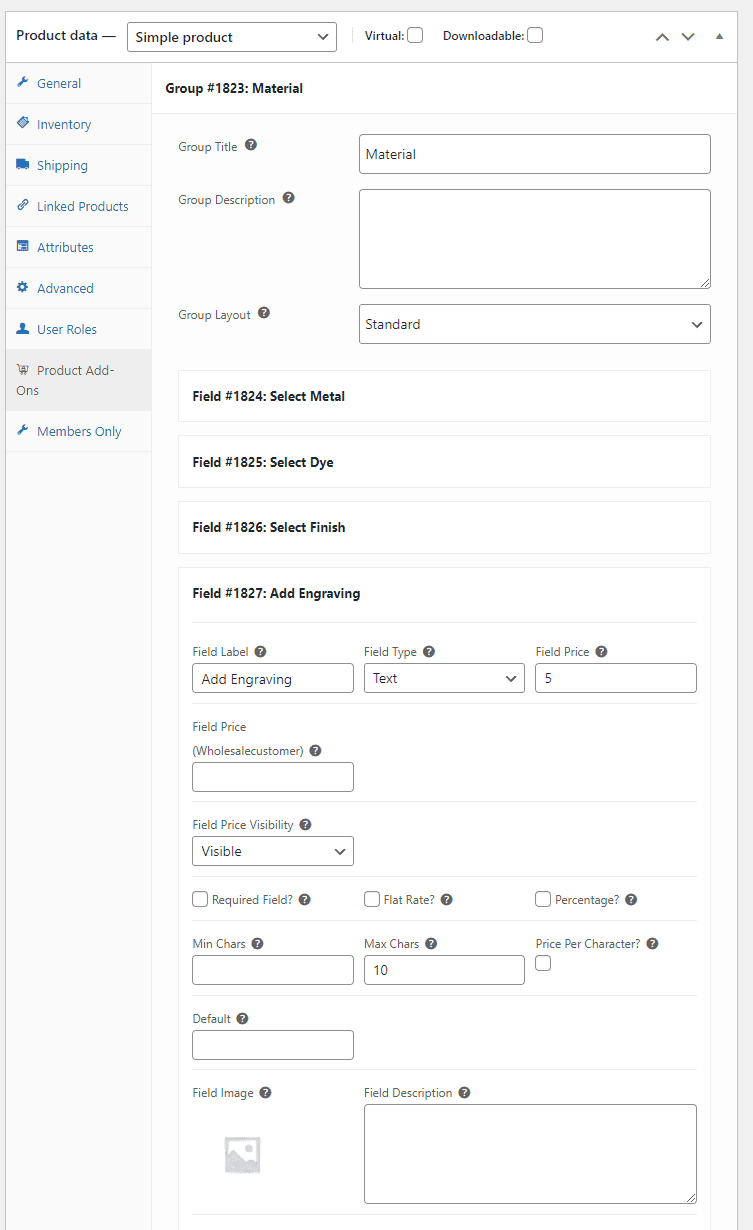Open the Group Layout dropdown
753x1230 pixels.
pyautogui.click(x=534, y=324)
